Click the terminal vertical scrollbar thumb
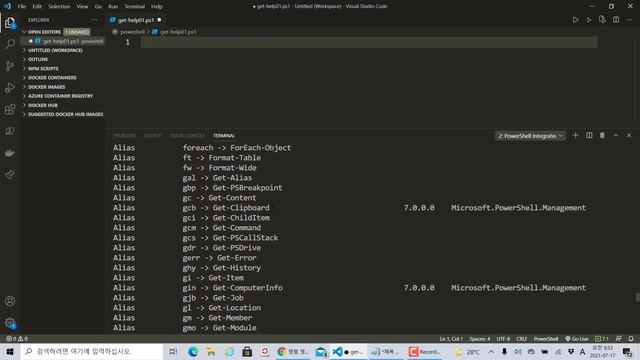Viewport: 640px width, 360px height. point(638,298)
